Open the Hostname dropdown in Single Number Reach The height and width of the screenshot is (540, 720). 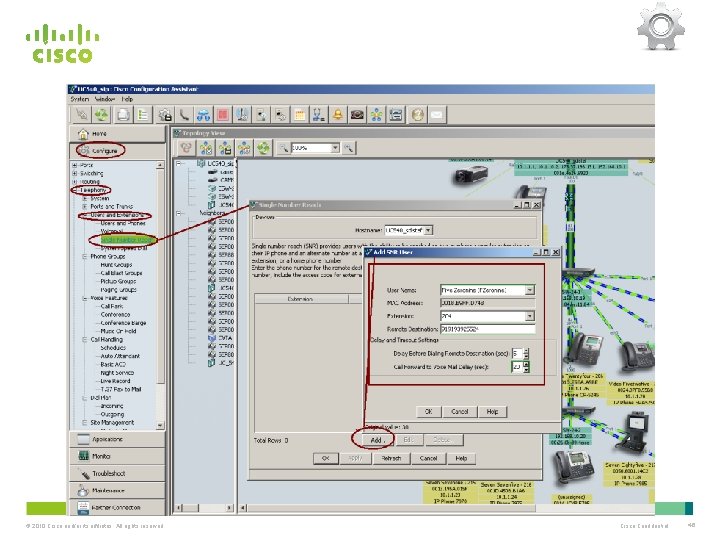[x=428, y=230]
